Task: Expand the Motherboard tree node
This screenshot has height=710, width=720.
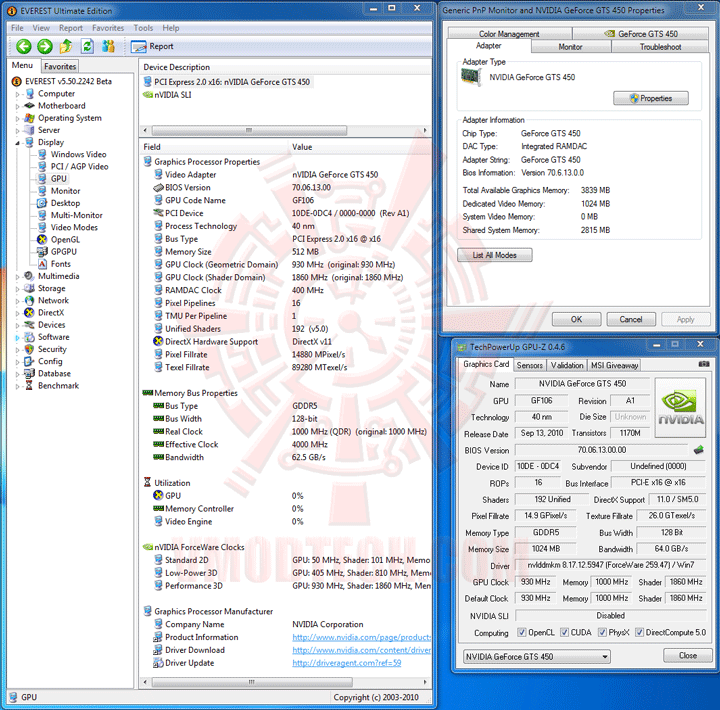Action: [x=18, y=106]
